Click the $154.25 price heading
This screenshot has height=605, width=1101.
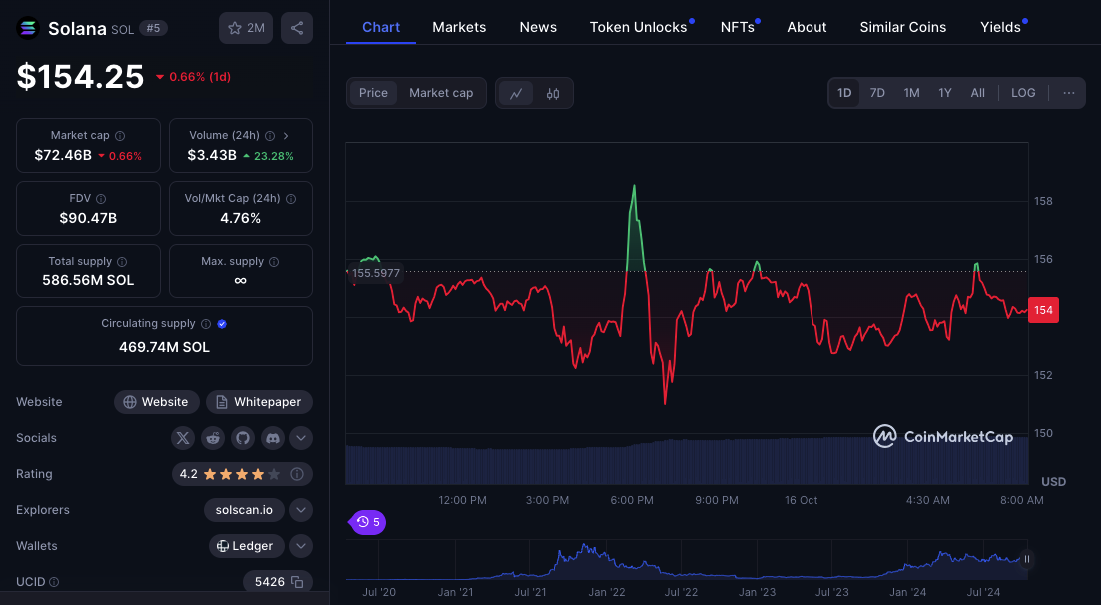80,77
